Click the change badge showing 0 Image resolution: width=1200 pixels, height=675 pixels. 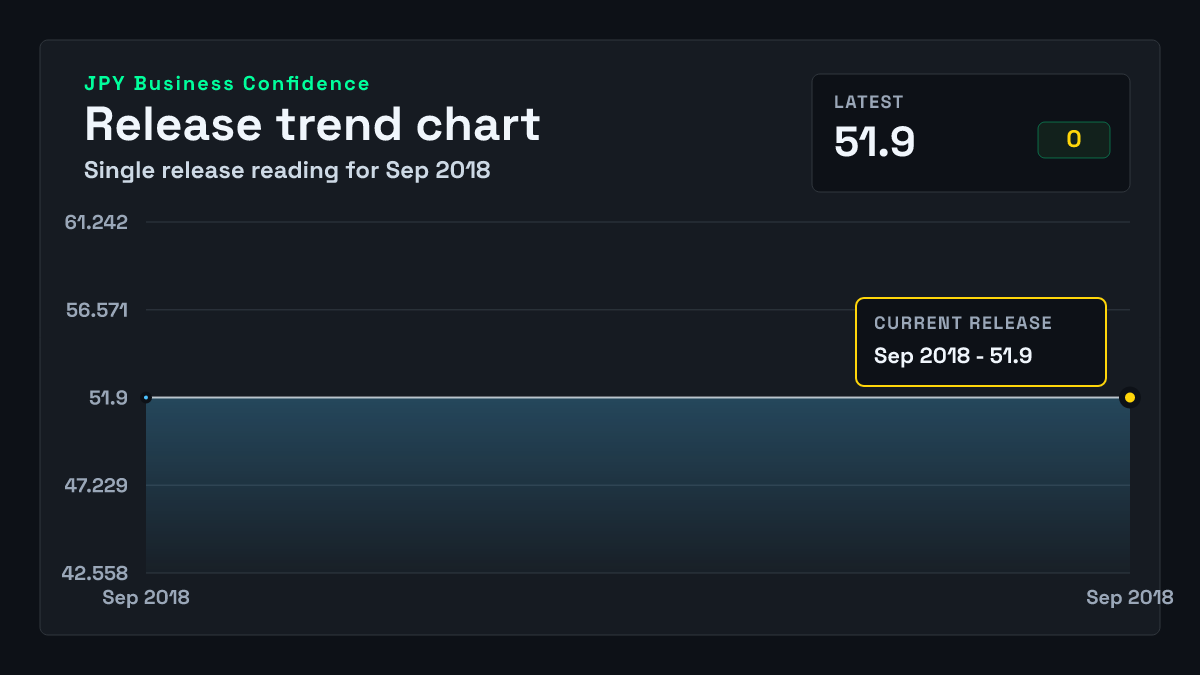(x=1074, y=140)
